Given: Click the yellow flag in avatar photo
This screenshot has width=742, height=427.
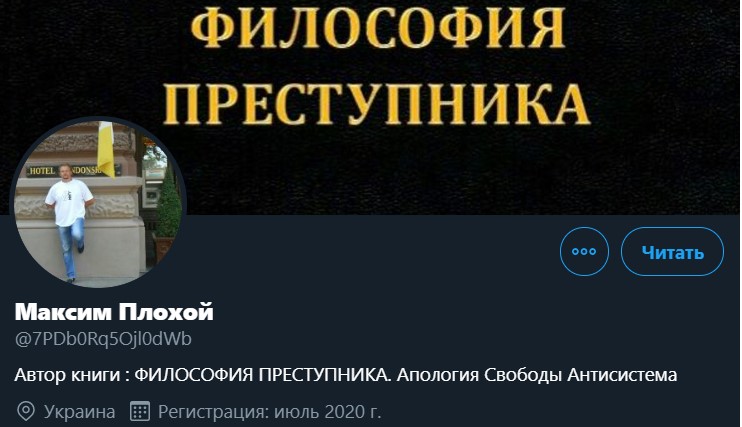Looking at the screenshot, I should [x=106, y=149].
